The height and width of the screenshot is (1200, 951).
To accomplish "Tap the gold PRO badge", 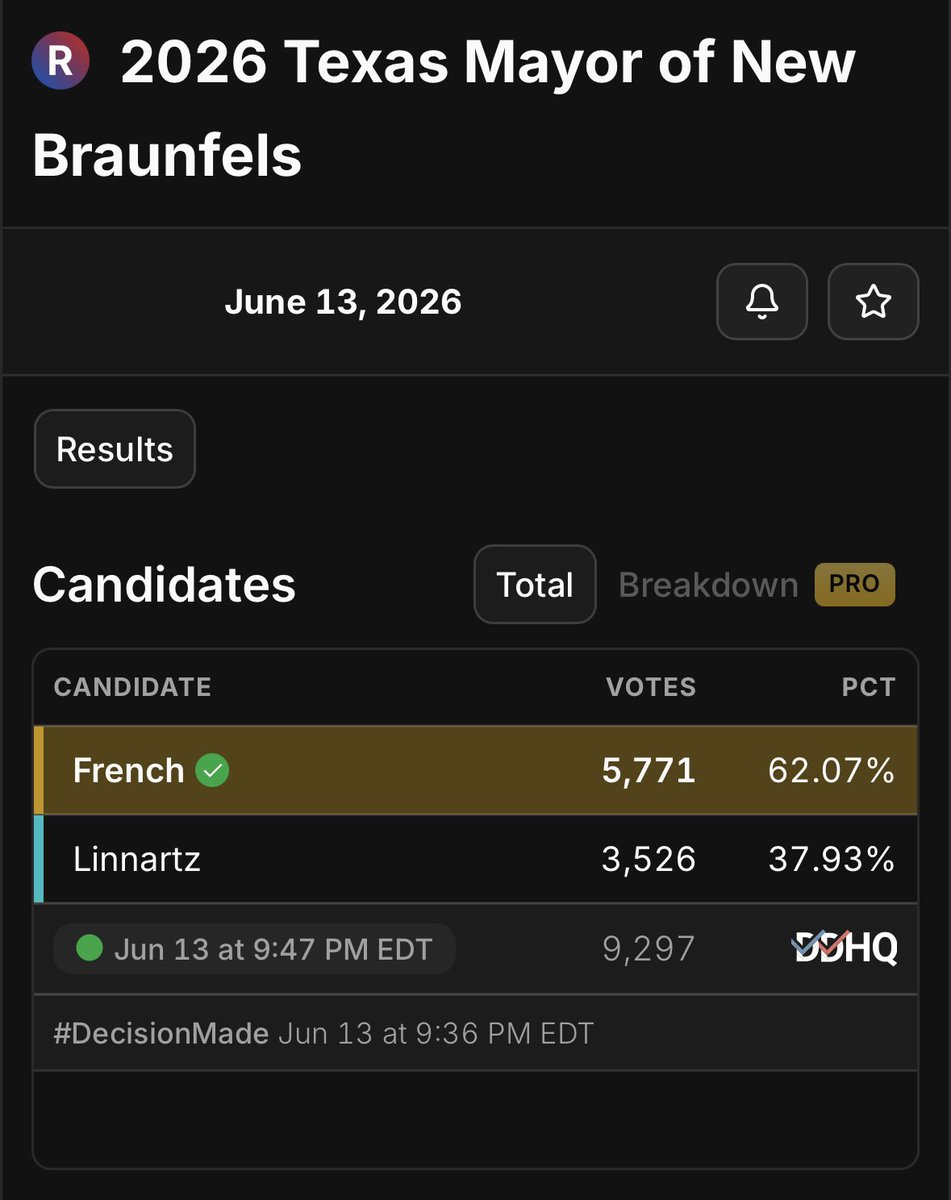I will pos(854,584).
